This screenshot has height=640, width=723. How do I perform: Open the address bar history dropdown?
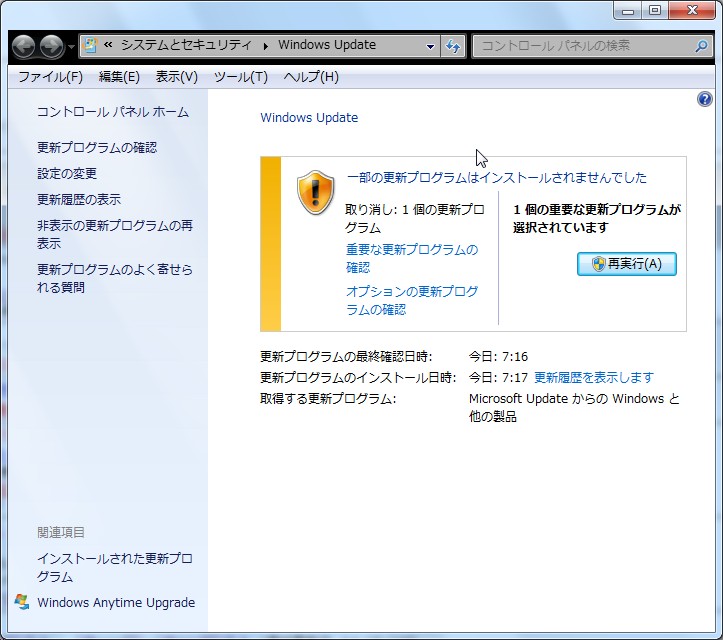click(430, 46)
